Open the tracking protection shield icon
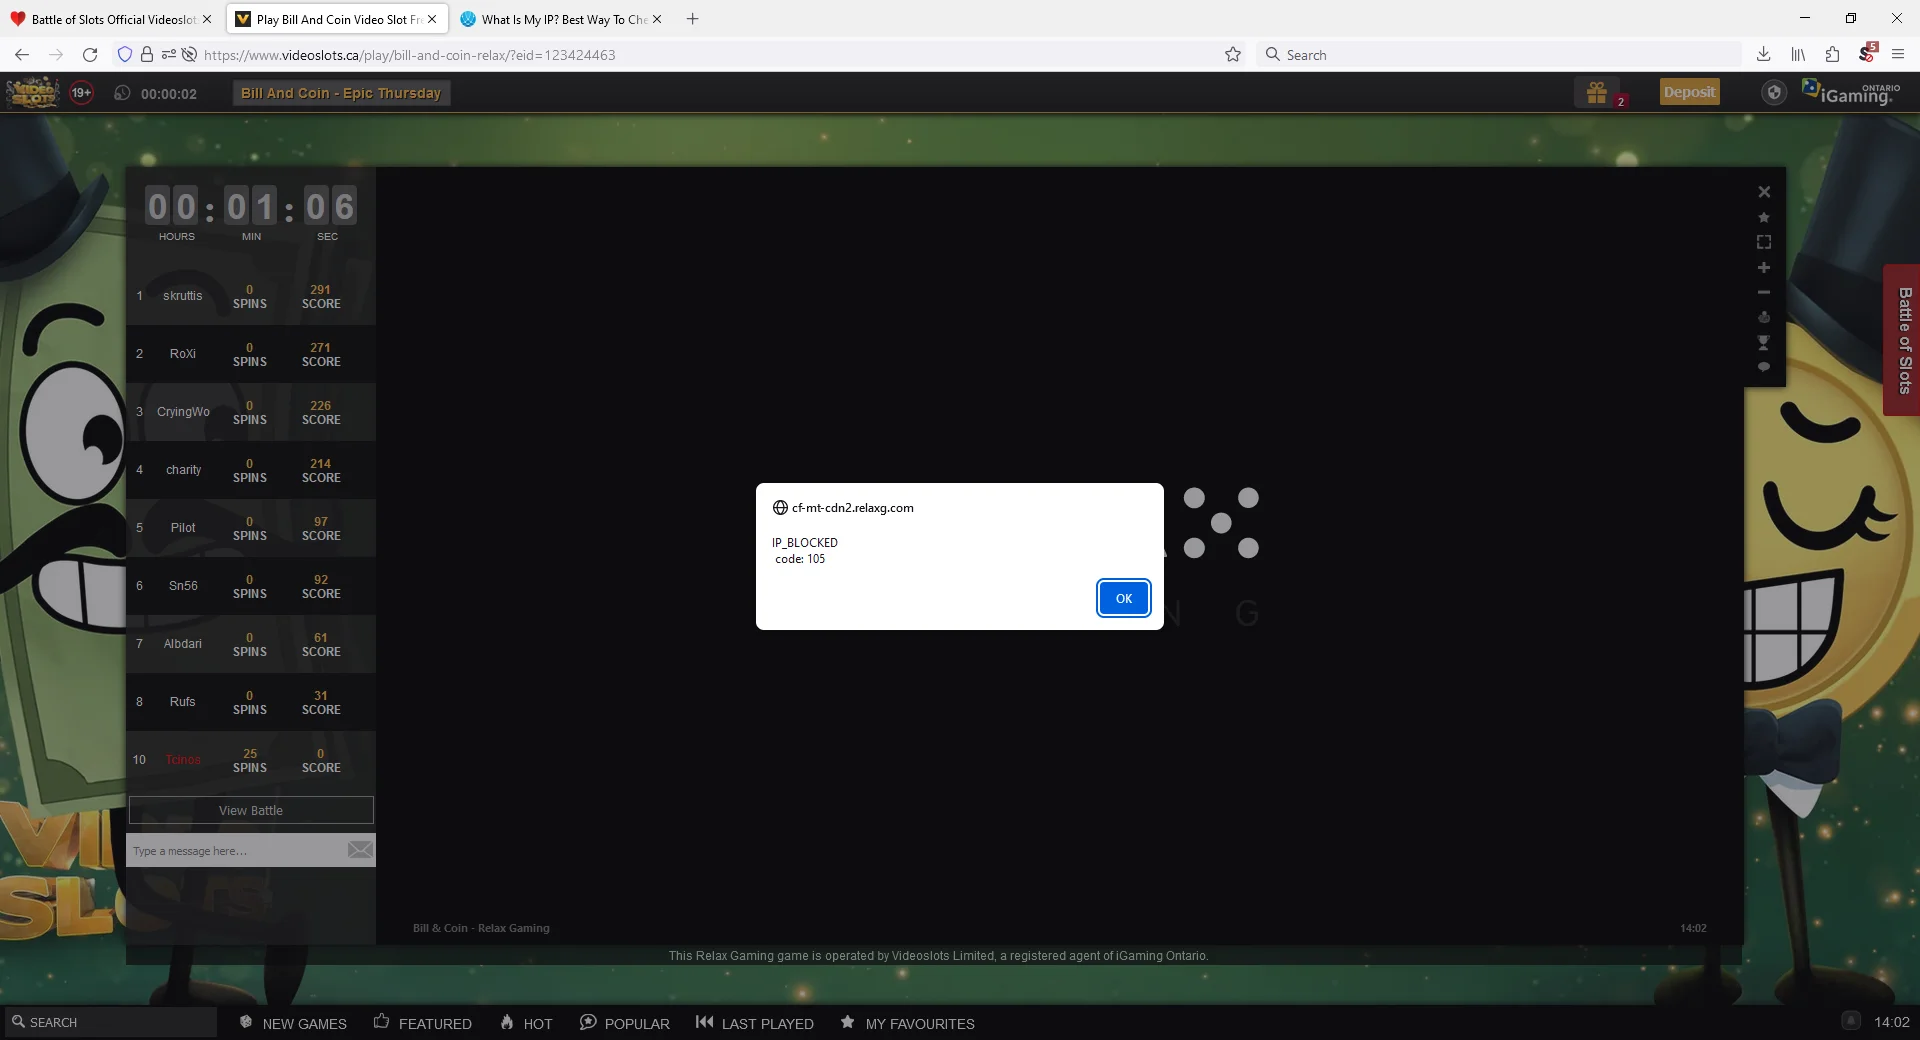Screen dimensions: 1920x1040 coord(125,55)
